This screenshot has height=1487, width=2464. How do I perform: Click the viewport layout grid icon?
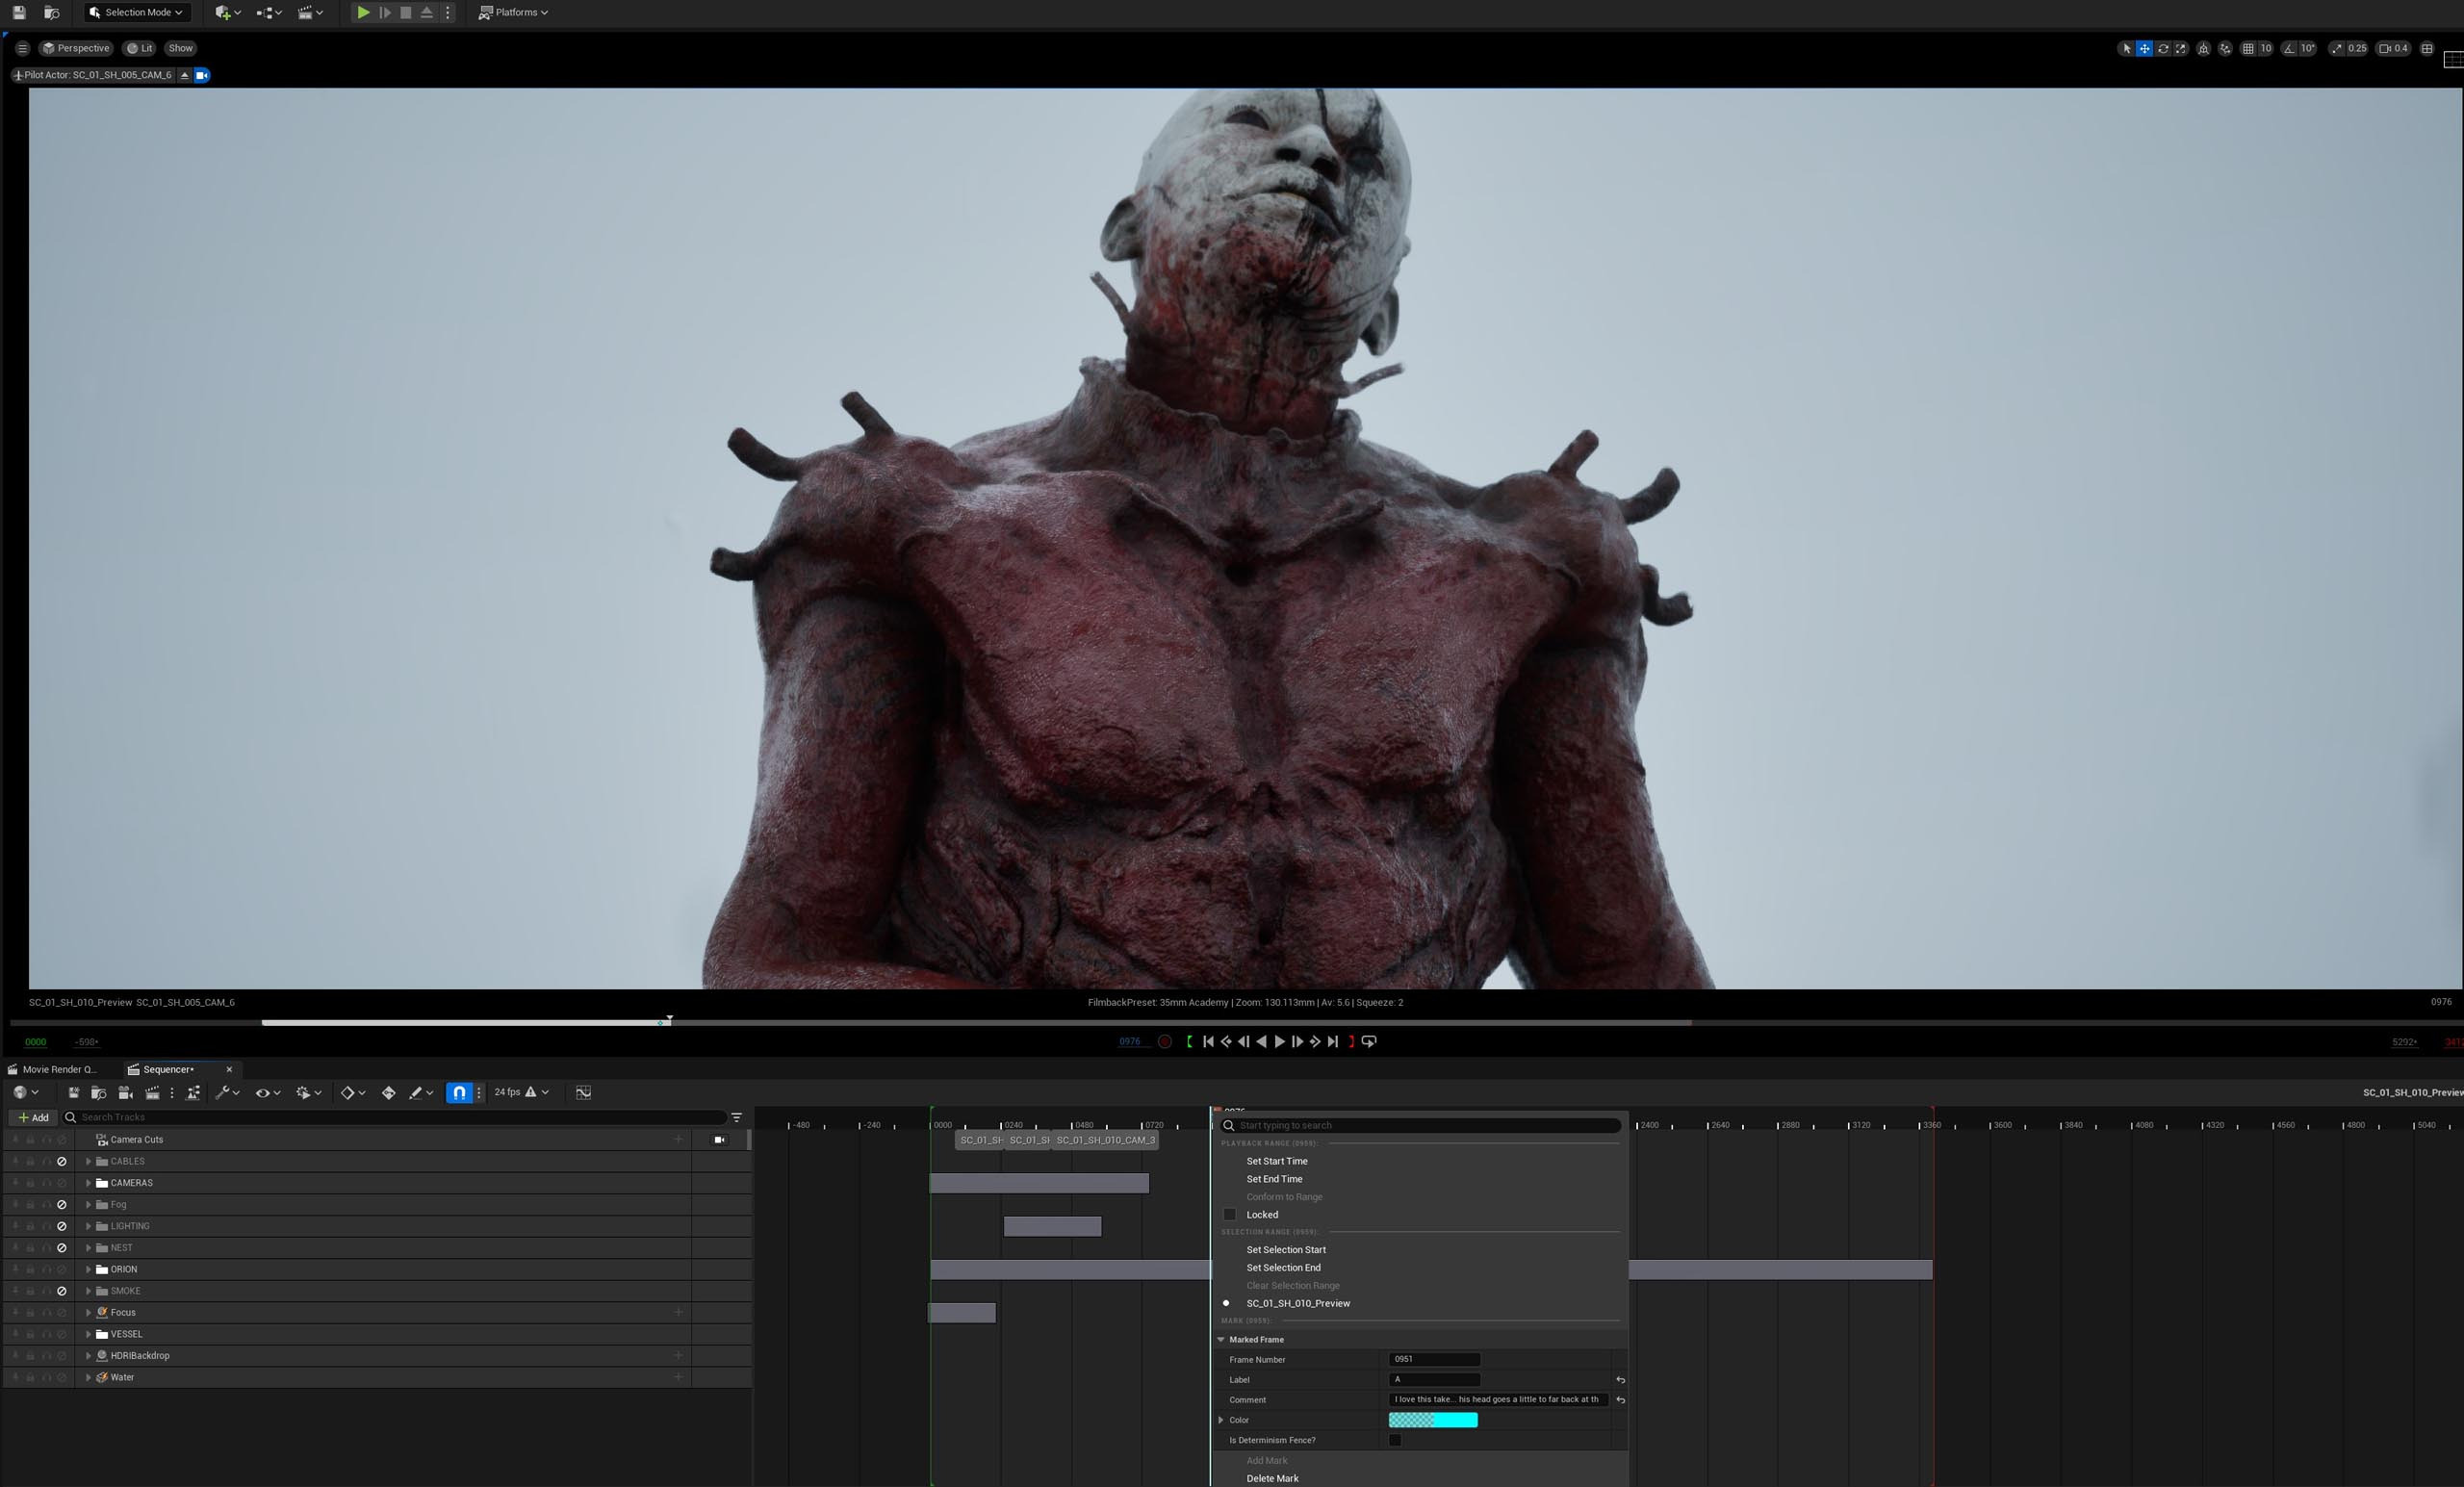point(2427,48)
